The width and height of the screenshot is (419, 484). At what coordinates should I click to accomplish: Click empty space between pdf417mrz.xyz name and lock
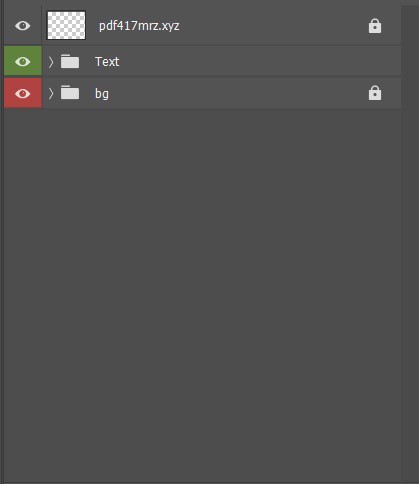[273, 26]
